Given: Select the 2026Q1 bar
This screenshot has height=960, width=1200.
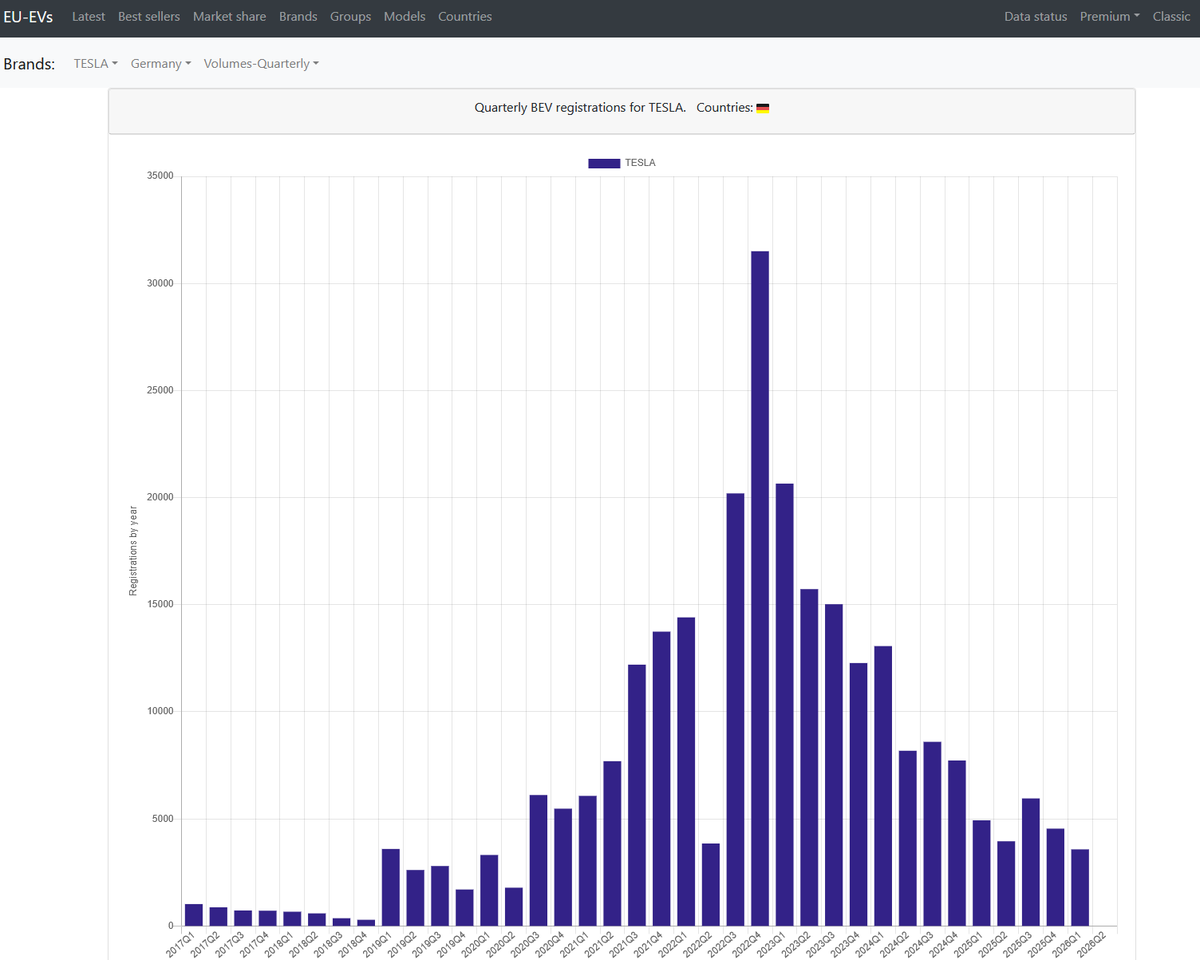Looking at the screenshot, I should pyautogui.click(x=1080, y=888).
